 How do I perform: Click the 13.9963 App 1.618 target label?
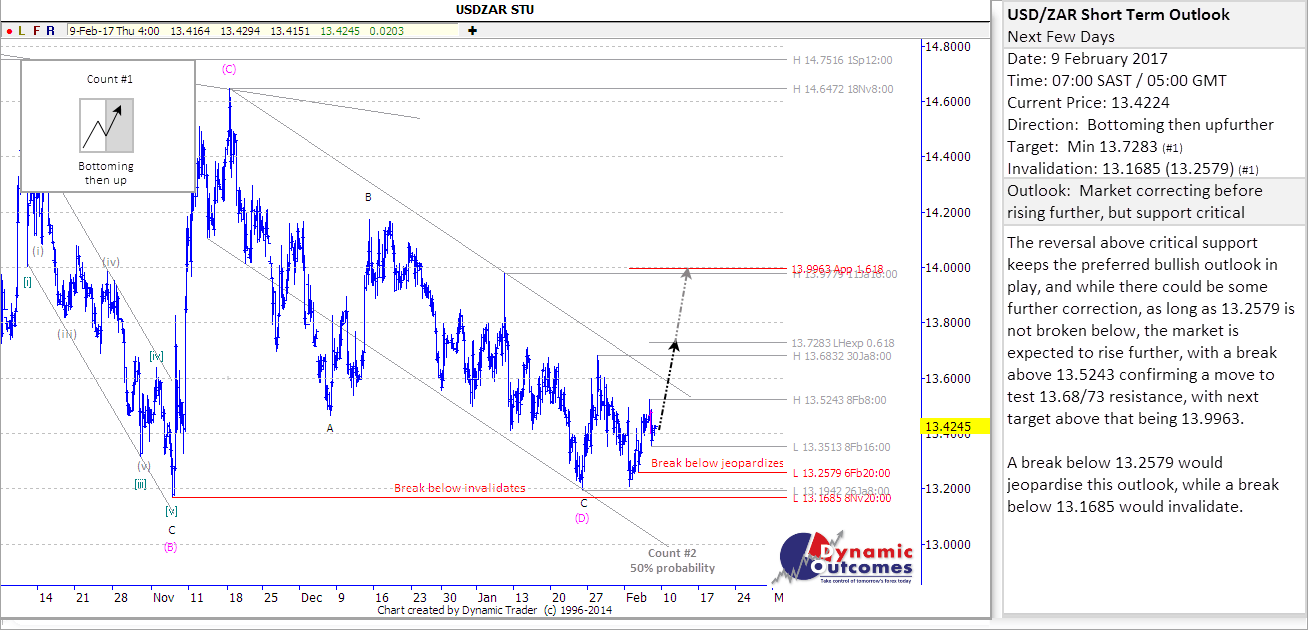pos(838,268)
